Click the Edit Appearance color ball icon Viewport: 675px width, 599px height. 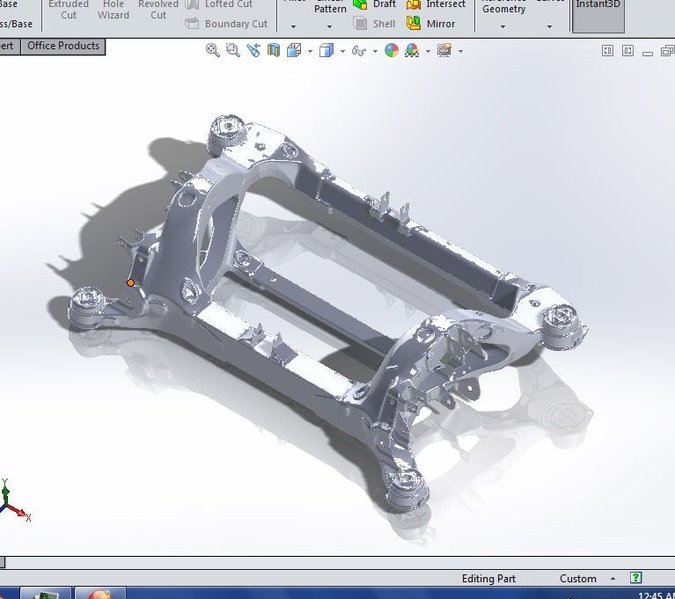391,50
